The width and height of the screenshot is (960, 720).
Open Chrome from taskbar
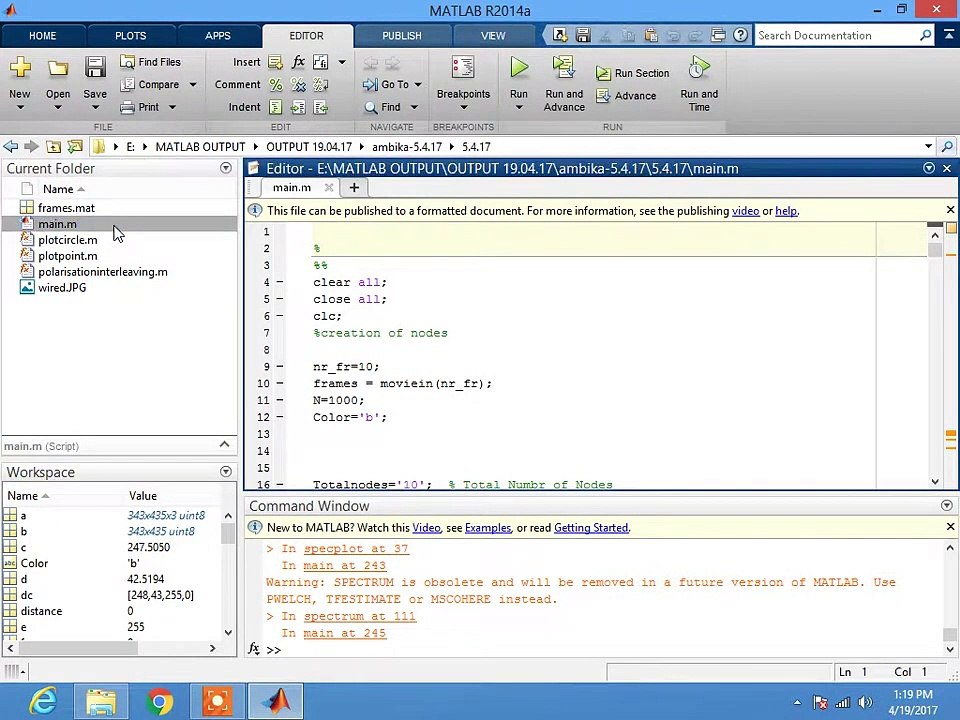pyautogui.click(x=160, y=702)
